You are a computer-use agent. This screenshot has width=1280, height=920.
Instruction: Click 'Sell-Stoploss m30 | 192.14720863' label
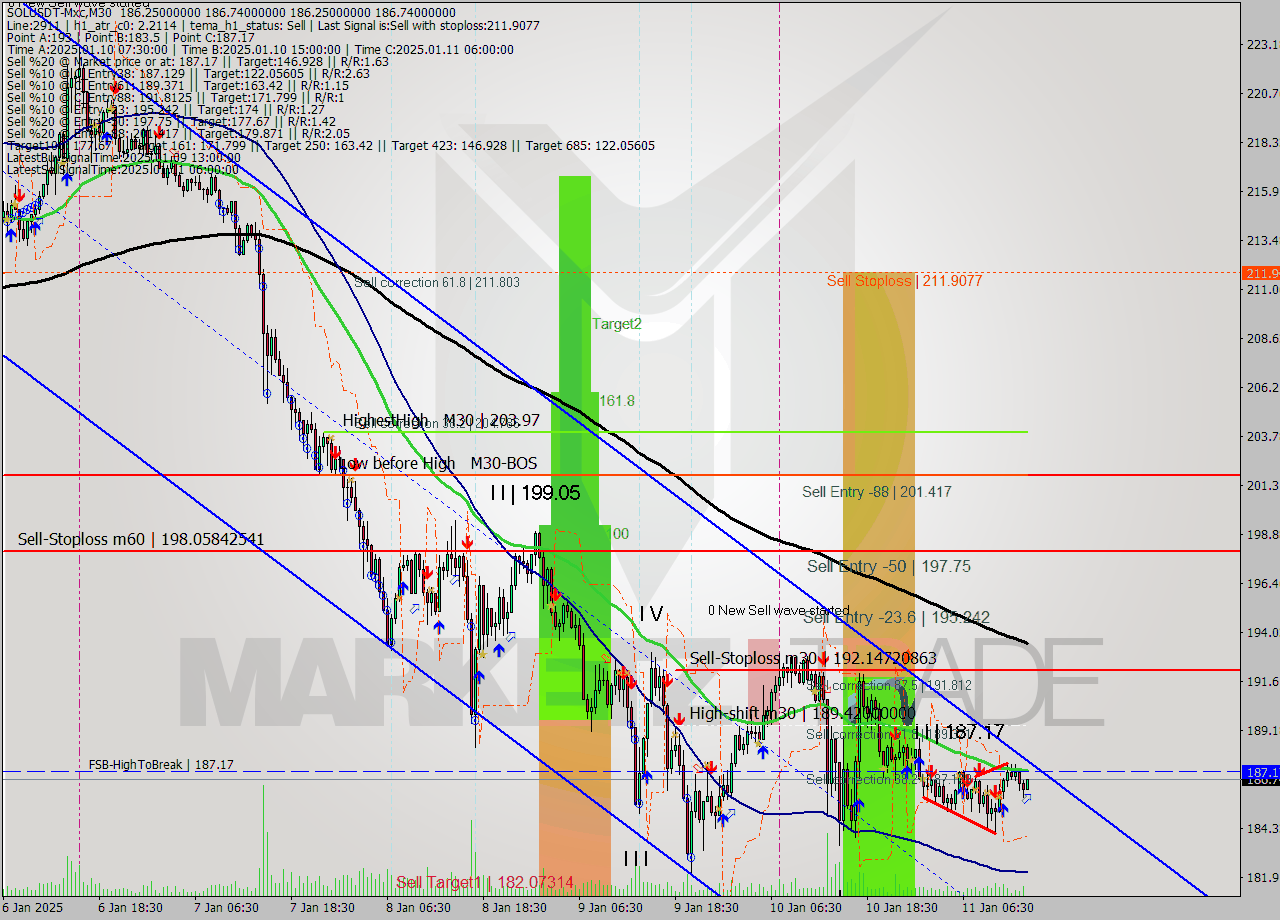[813, 659]
